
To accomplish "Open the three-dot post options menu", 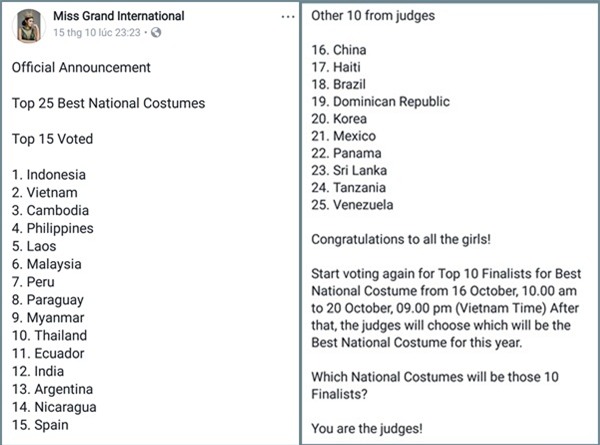I will coord(288,17).
